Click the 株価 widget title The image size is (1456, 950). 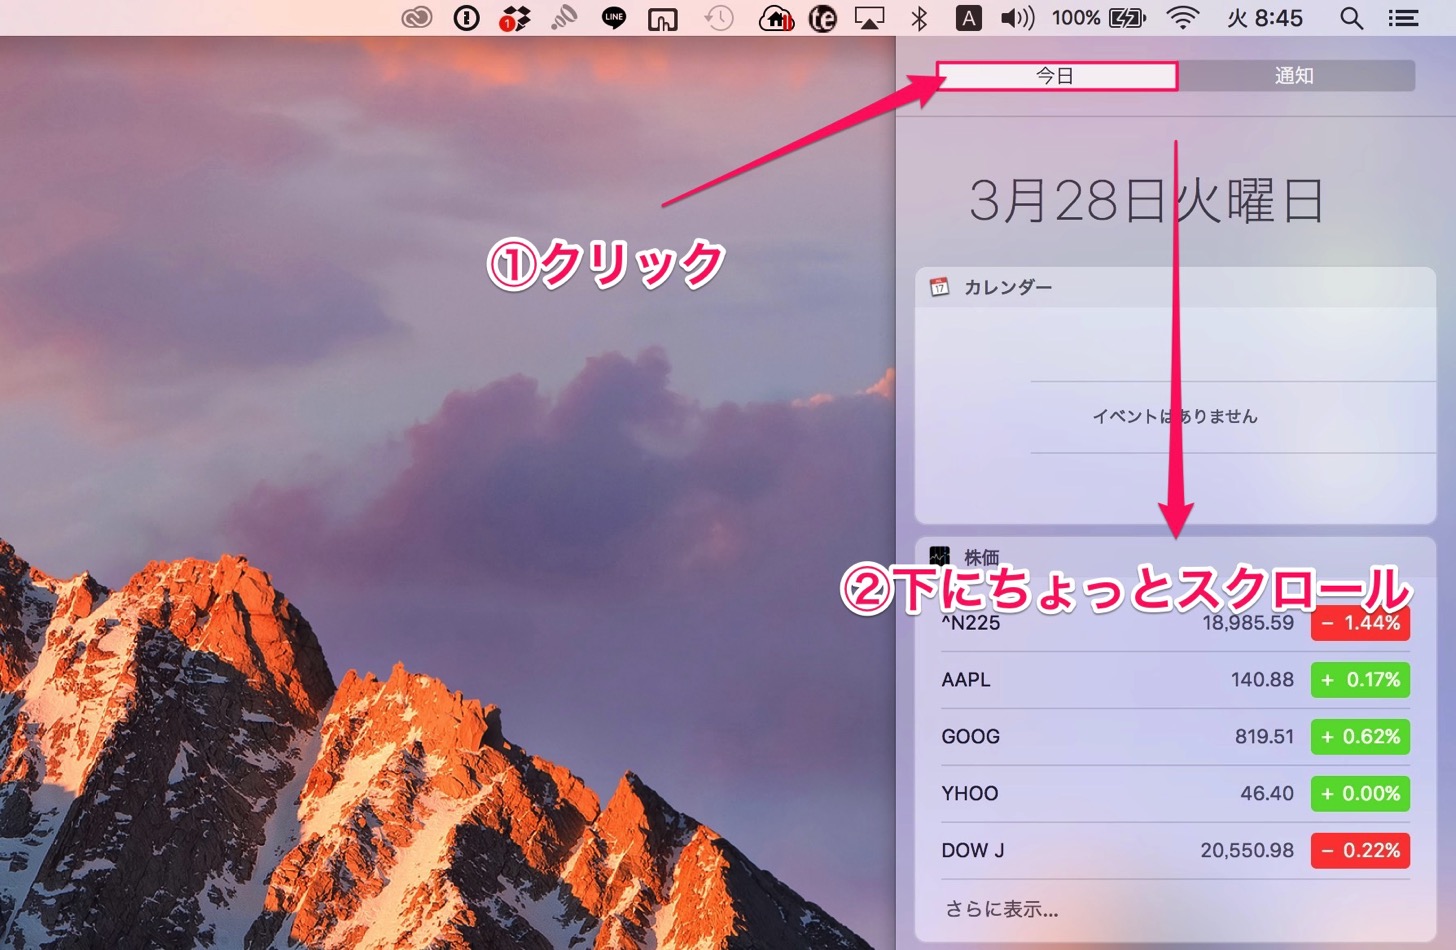point(981,557)
